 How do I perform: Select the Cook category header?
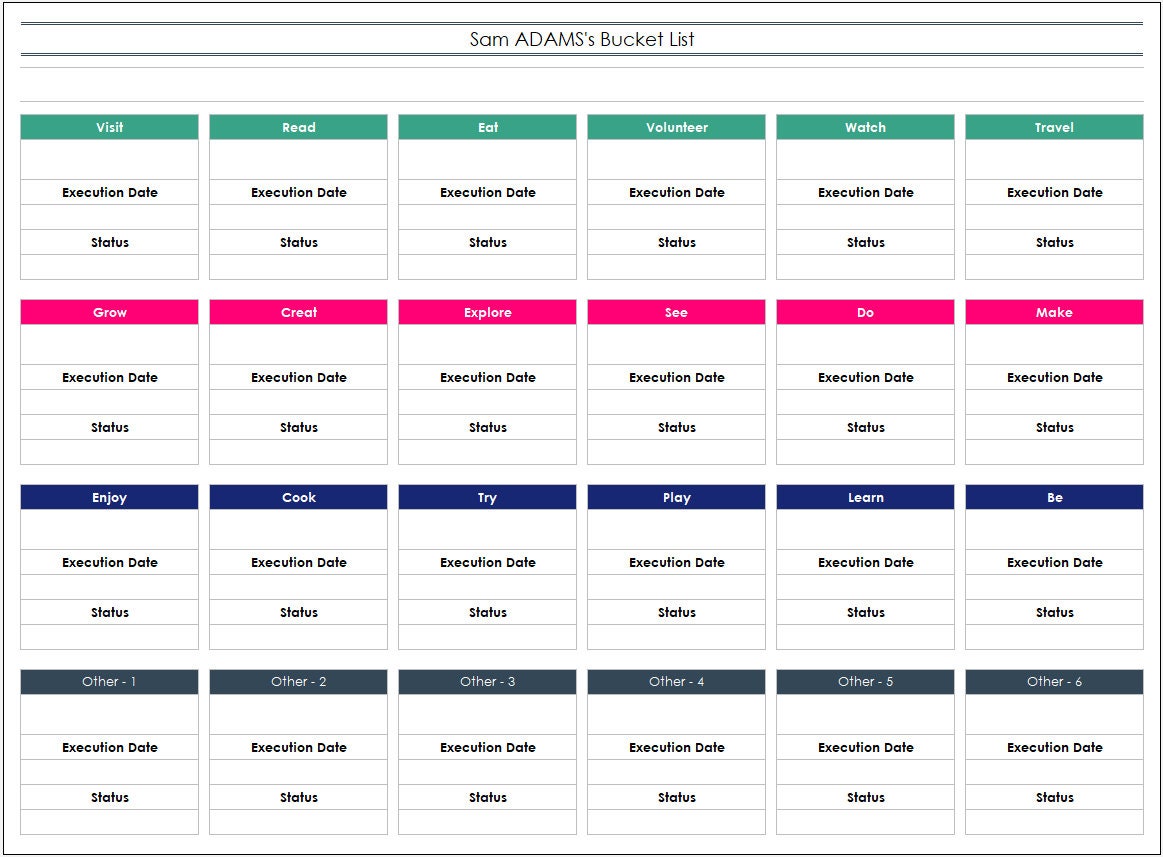coord(297,497)
